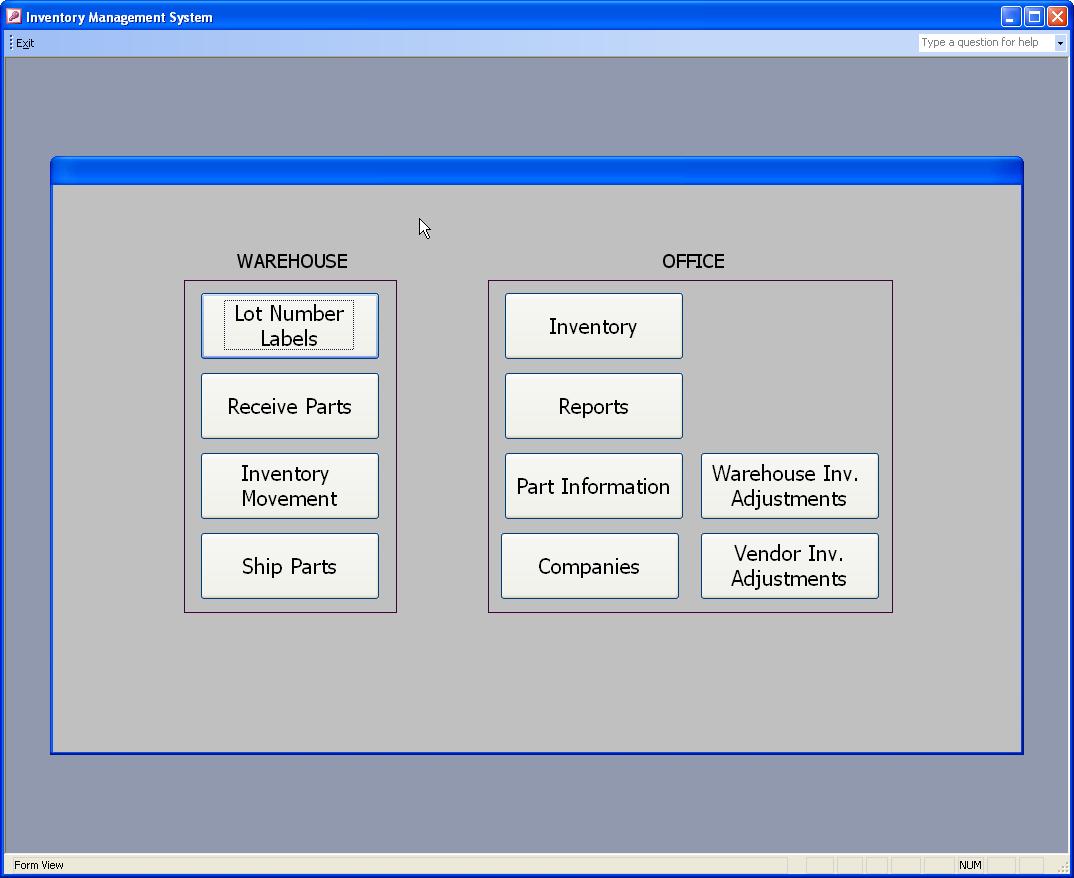Click the 'Type a question for help' box
Viewport: 1074px width, 878px height.
985,42
